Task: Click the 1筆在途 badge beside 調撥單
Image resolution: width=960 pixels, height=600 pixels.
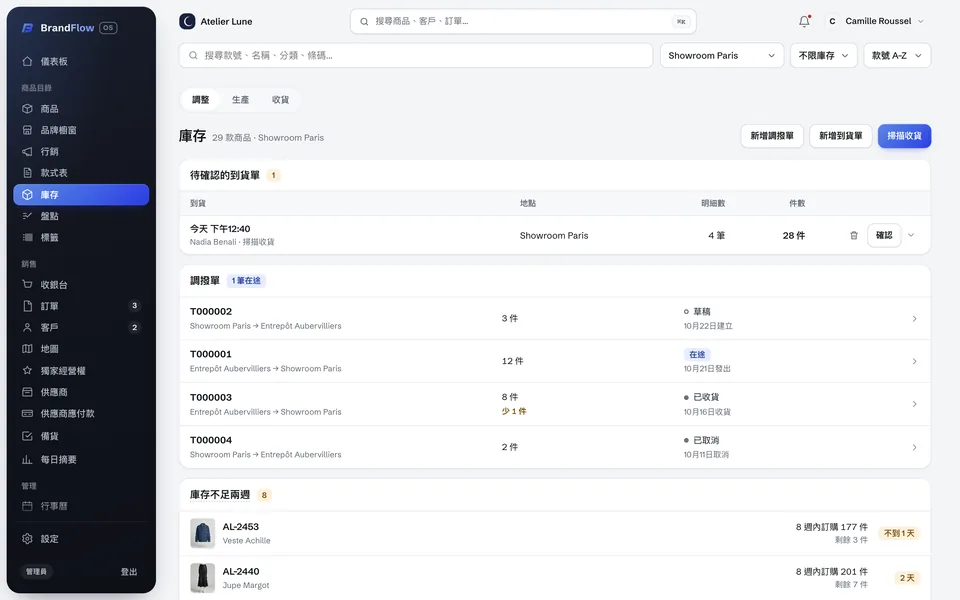Action: click(246, 280)
